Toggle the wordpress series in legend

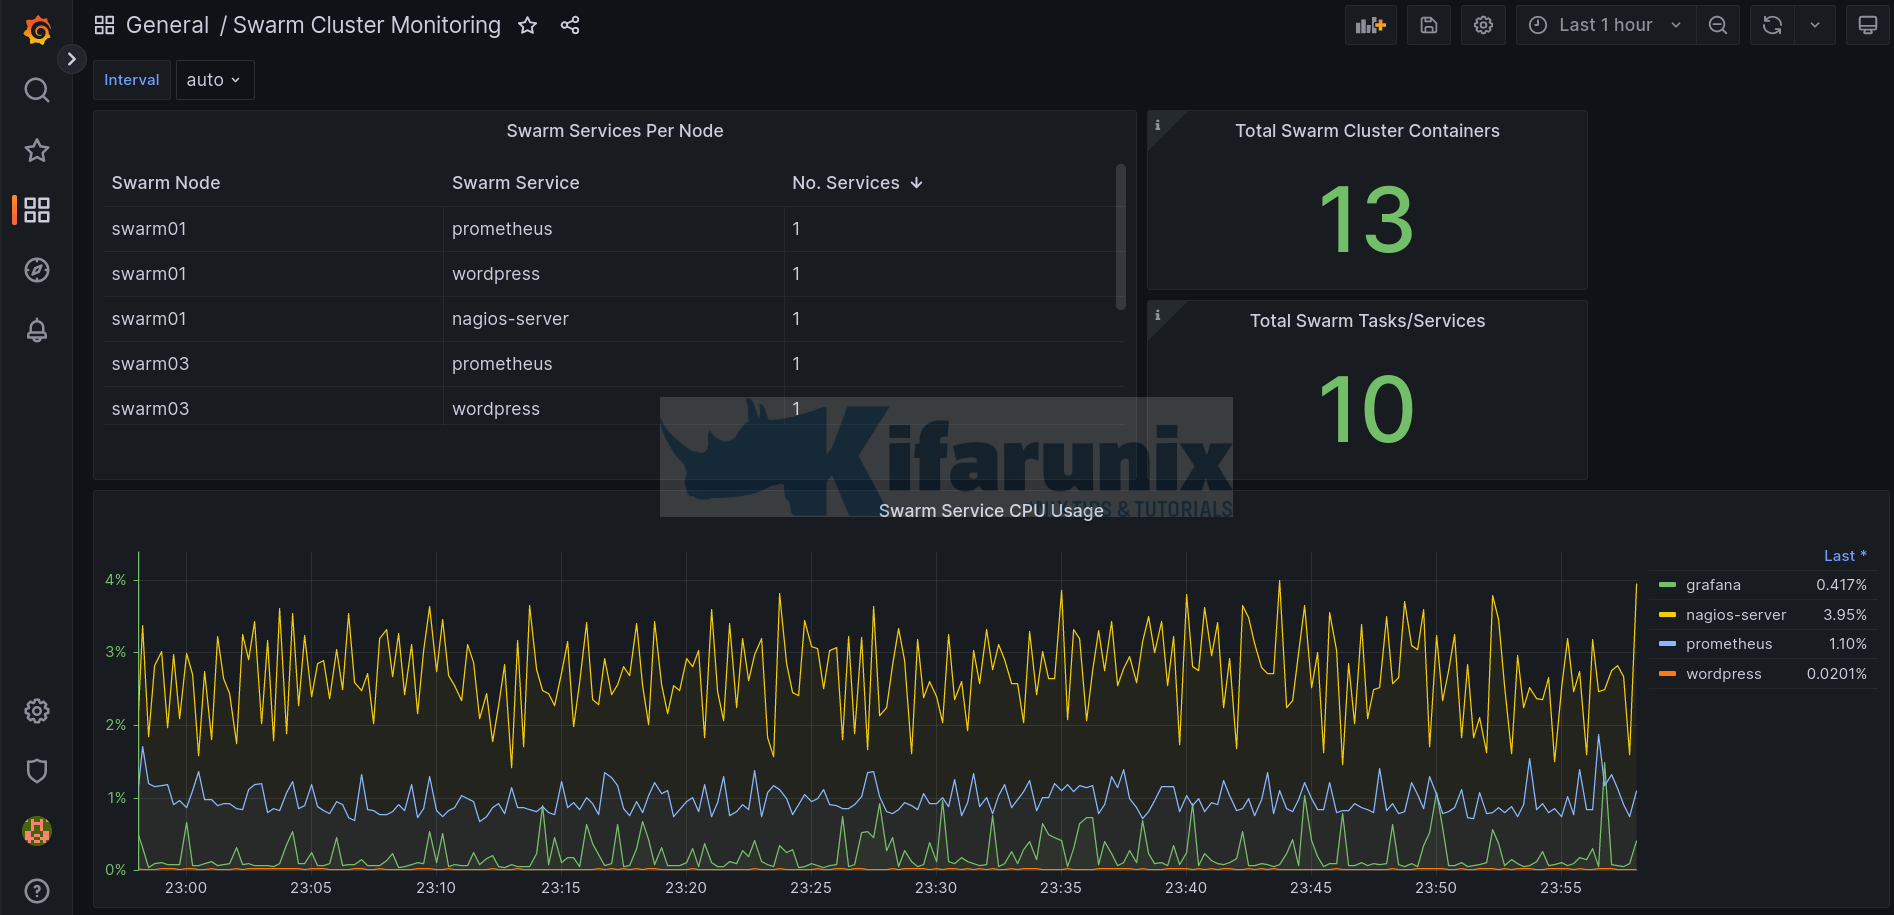[1723, 674]
